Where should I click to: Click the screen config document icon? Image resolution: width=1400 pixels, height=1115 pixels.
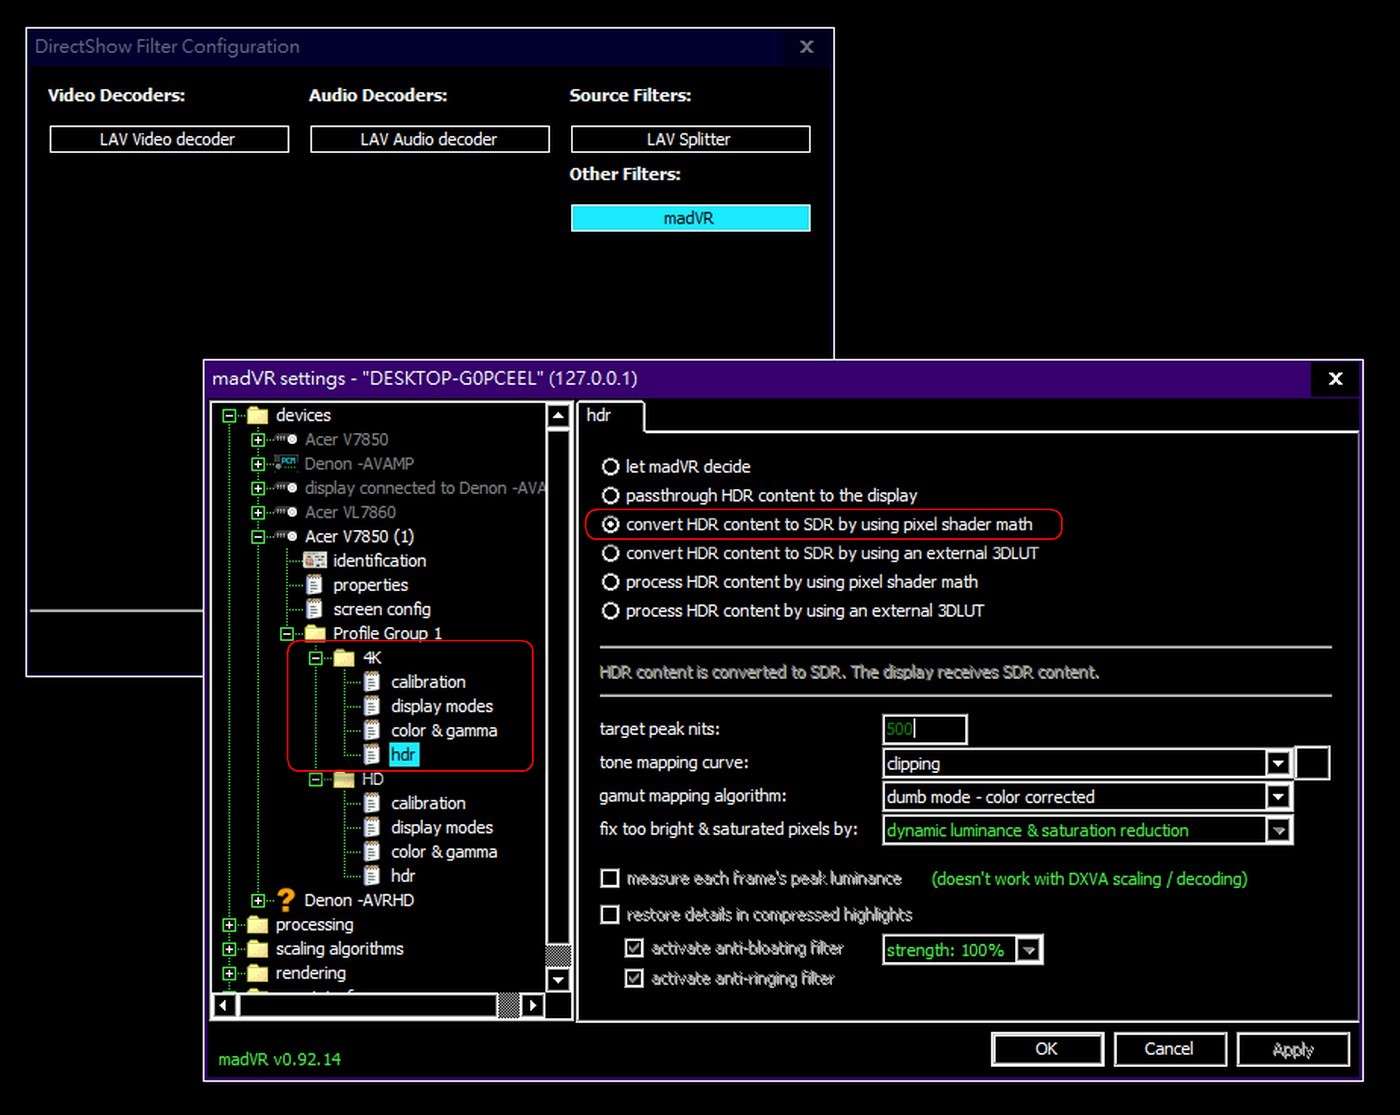(315, 609)
